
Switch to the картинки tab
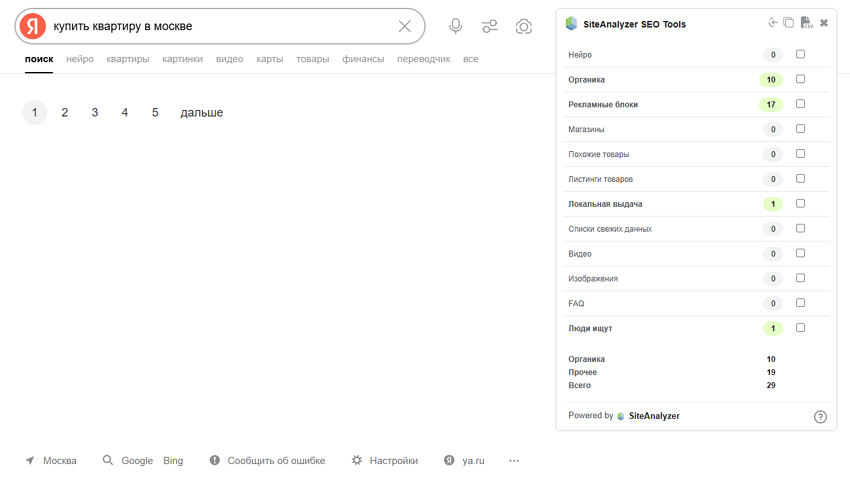click(182, 59)
